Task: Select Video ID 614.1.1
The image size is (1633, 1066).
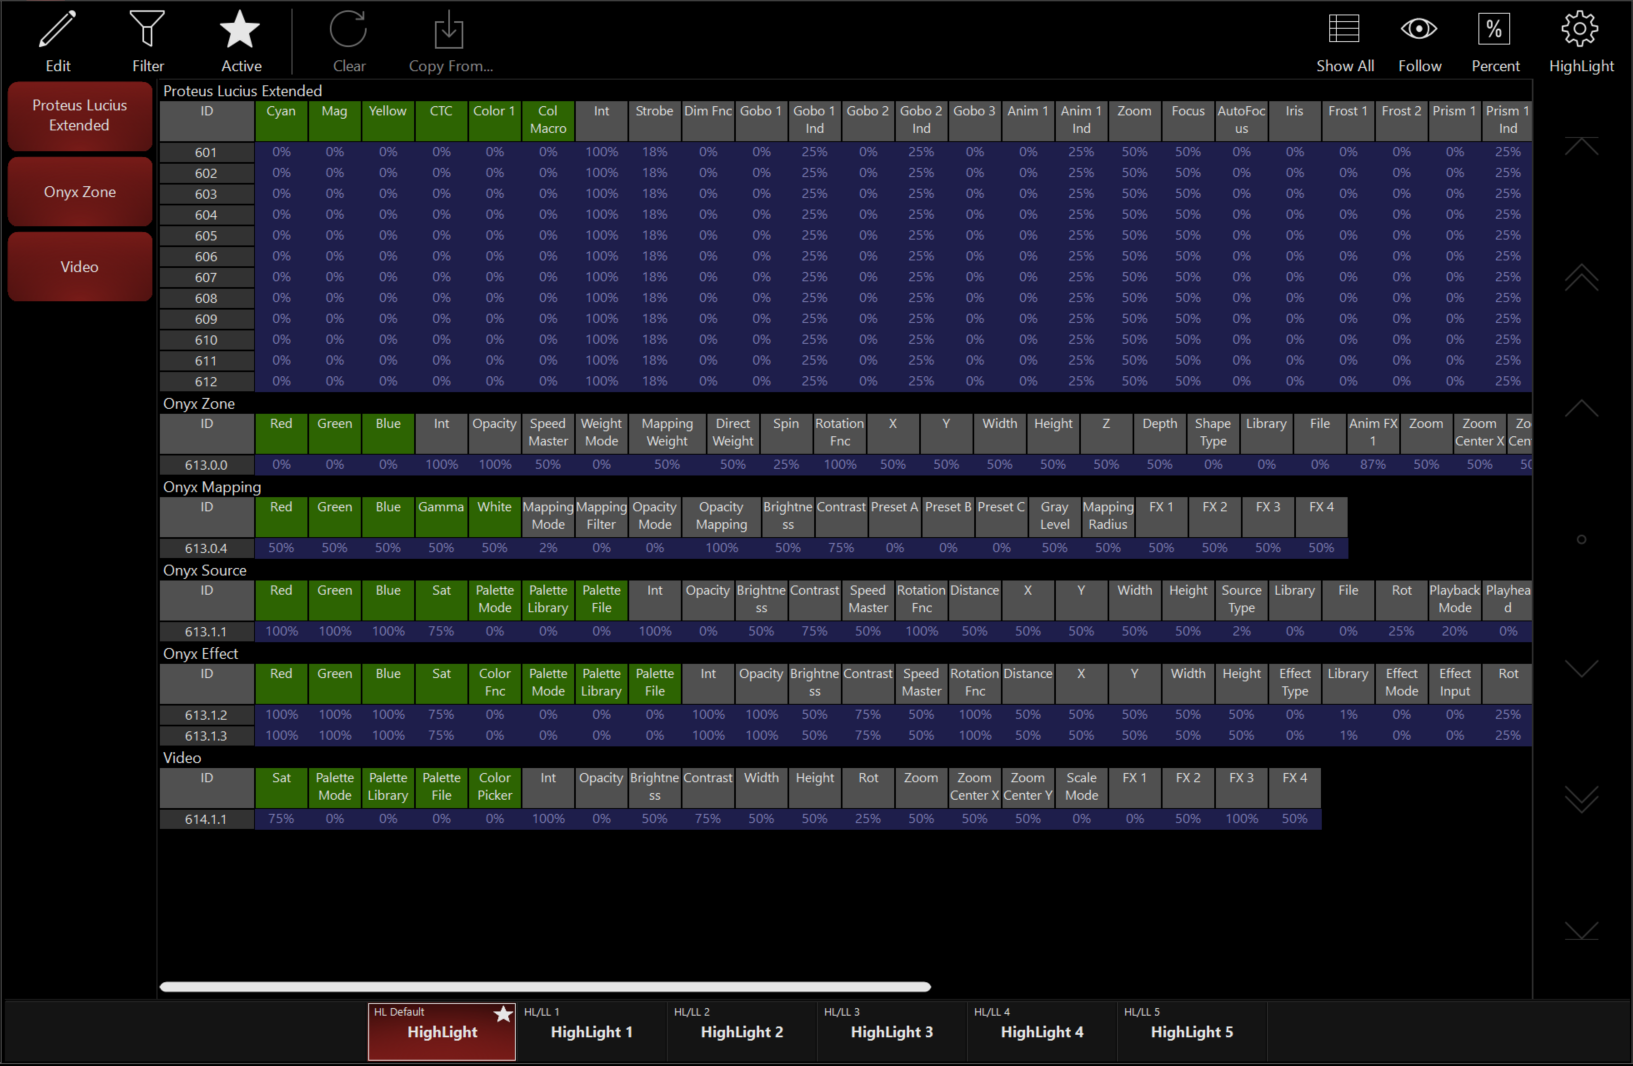Action: click(x=206, y=819)
